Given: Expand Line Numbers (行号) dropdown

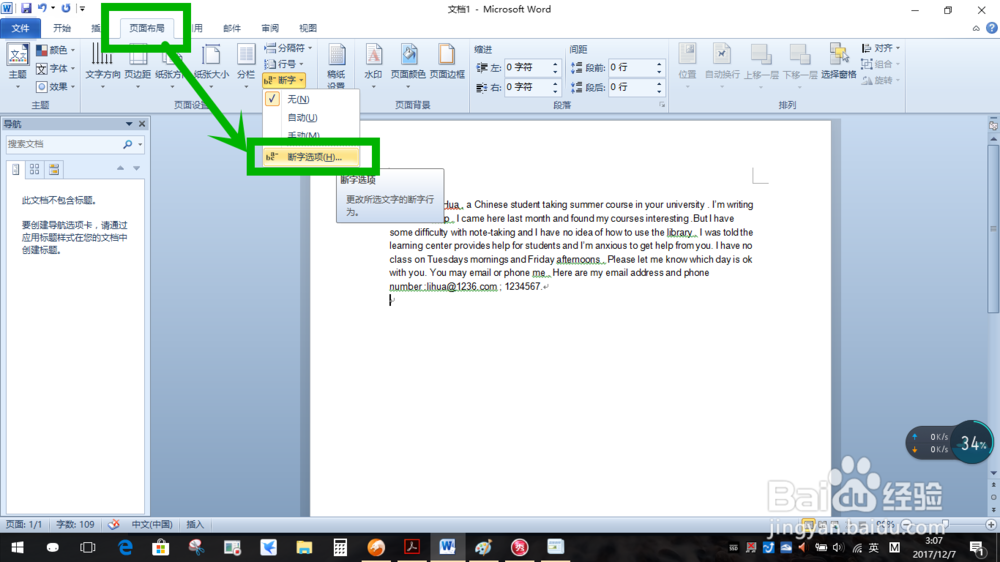Looking at the screenshot, I should (x=284, y=64).
